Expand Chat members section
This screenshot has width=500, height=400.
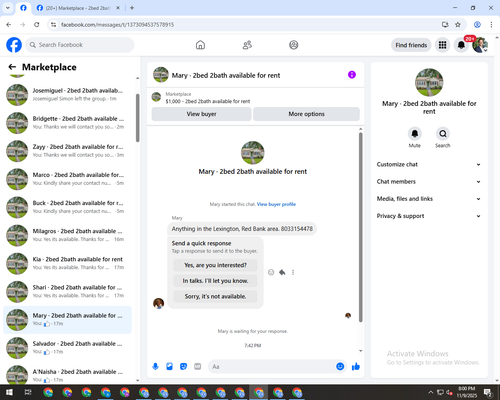click(x=429, y=182)
